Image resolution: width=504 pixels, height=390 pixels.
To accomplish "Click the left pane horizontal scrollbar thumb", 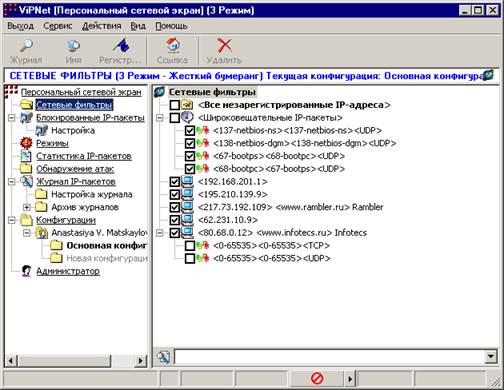I will (65, 361).
